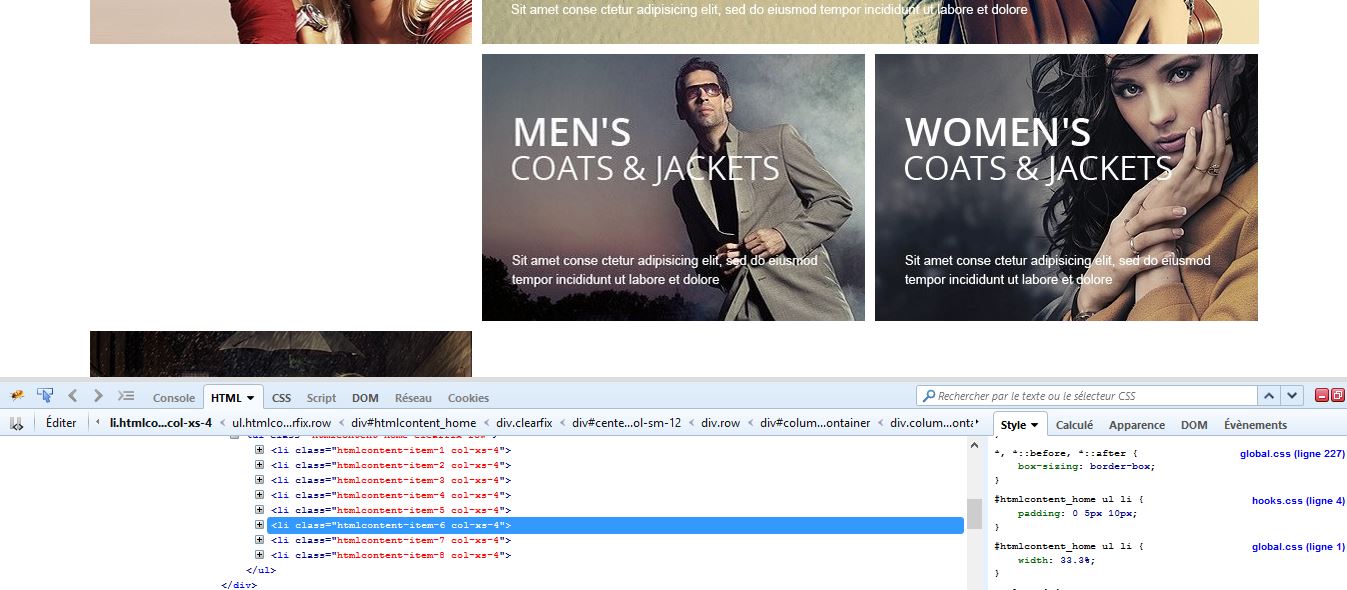The width and height of the screenshot is (1347, 590).
Task: Open the Firebug command line icon
Action: coord(126,396)
